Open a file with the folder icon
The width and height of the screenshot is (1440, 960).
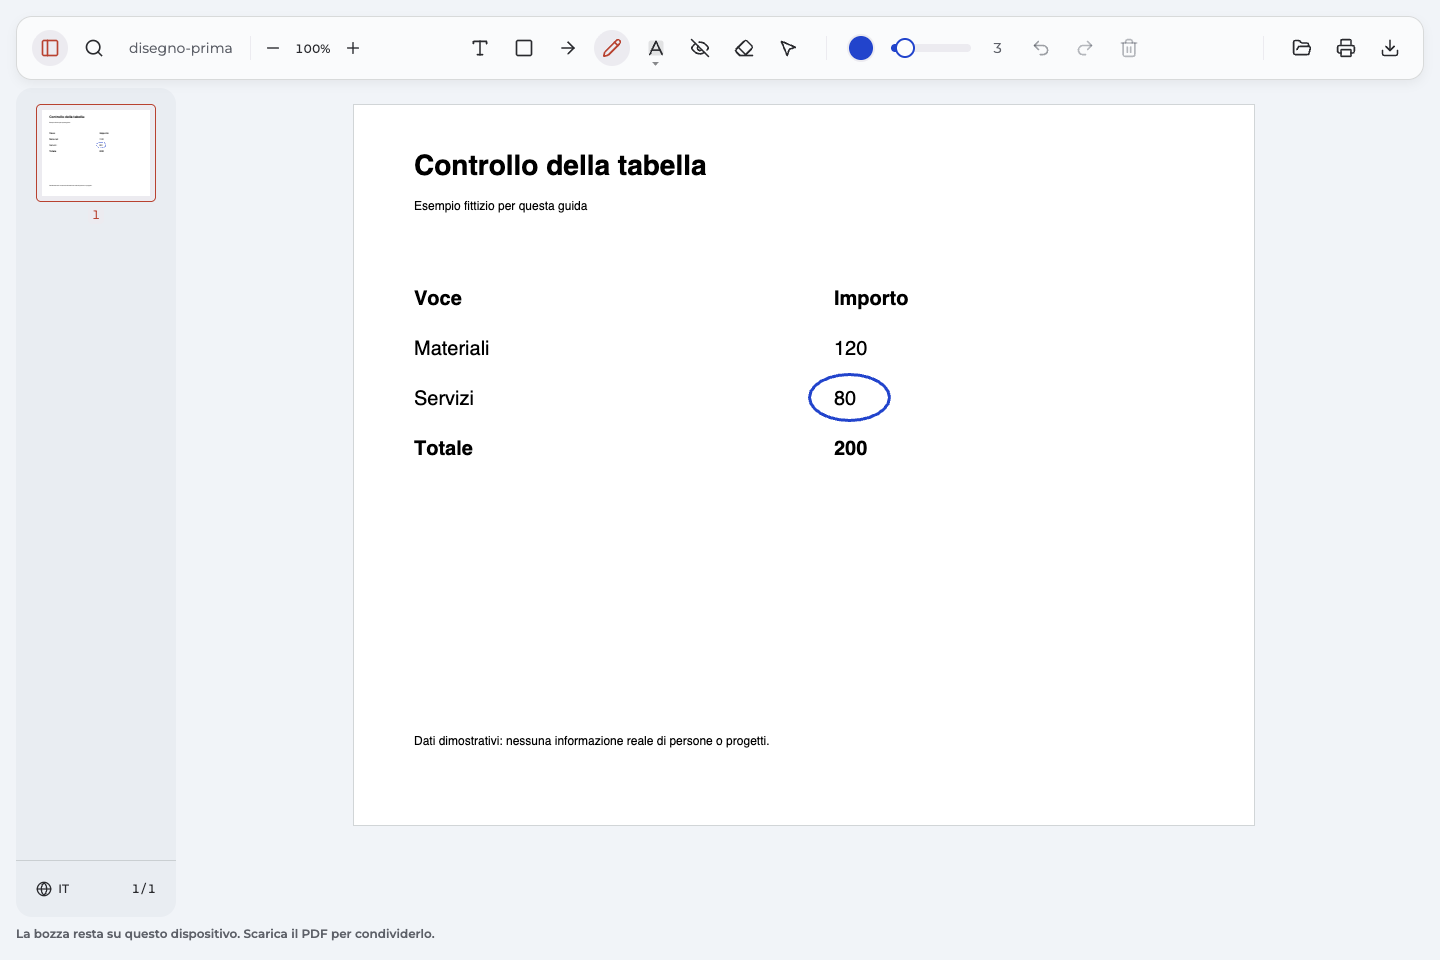point(1302,48)
